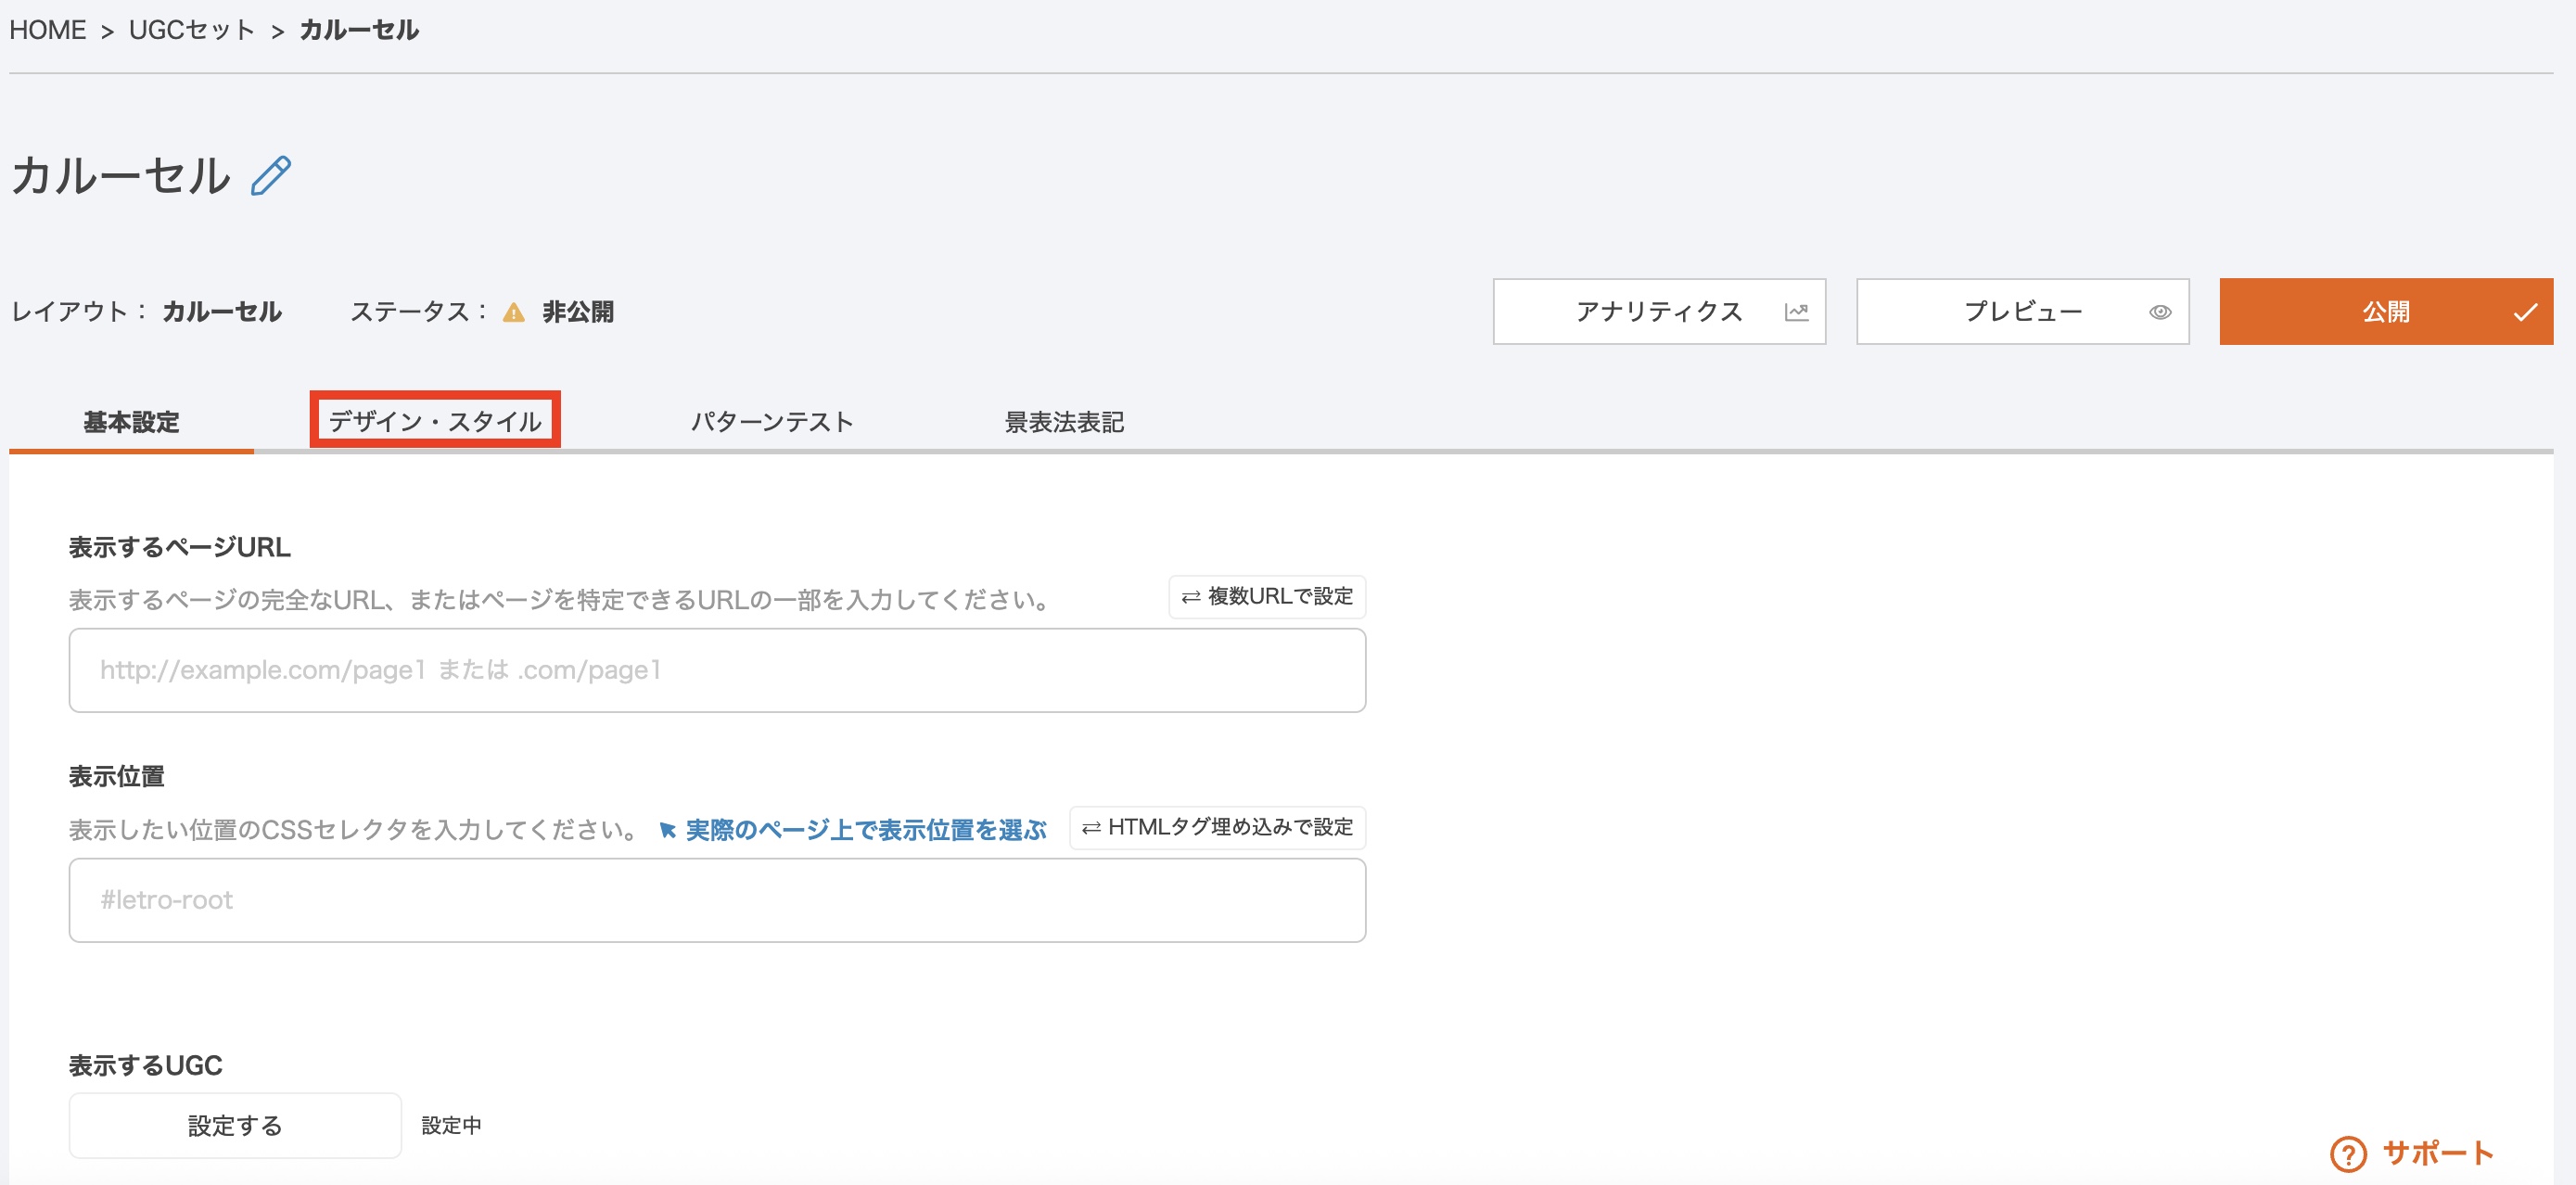Click the checkmark icon on 公開 button

[2524, 312]
